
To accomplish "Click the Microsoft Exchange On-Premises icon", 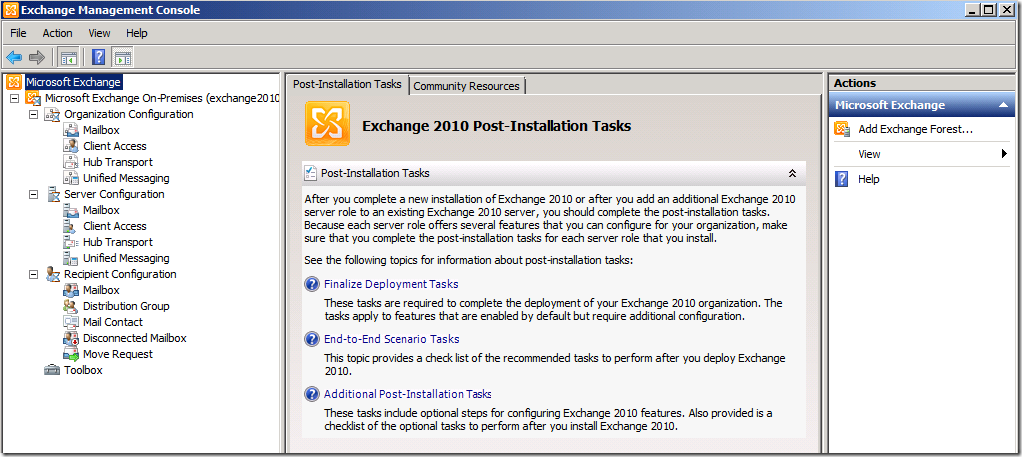I will click(x=33, y=98).
